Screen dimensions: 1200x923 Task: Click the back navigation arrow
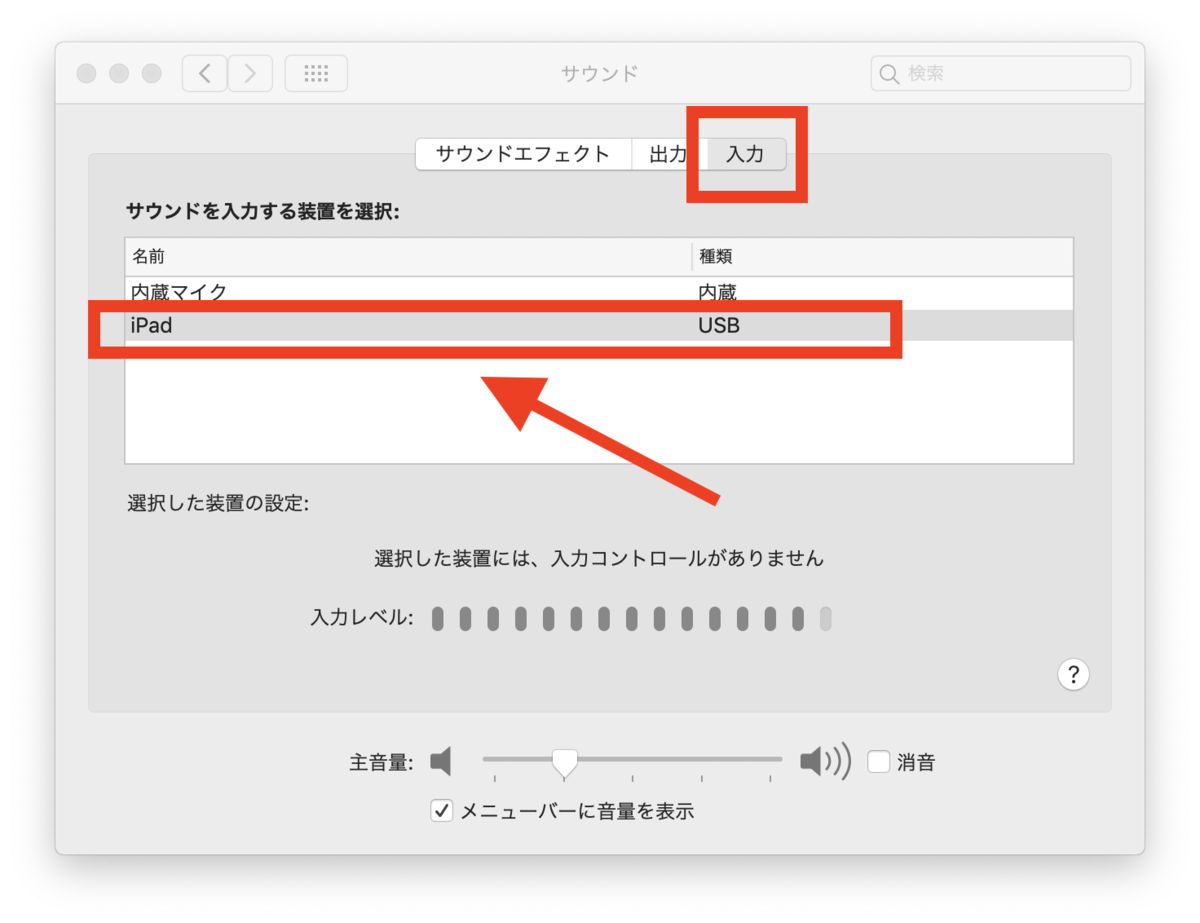203,73
